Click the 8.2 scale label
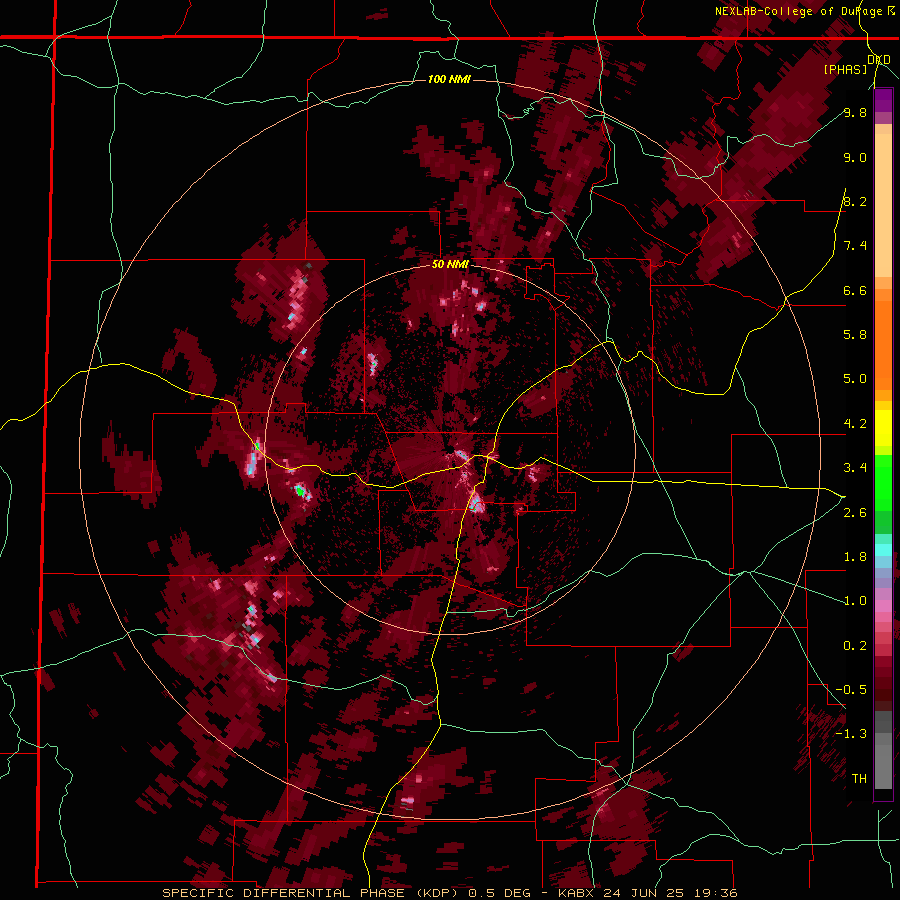The width and height of the screenshot is (900, 900). pyautogui.click(x=855, y=201)
